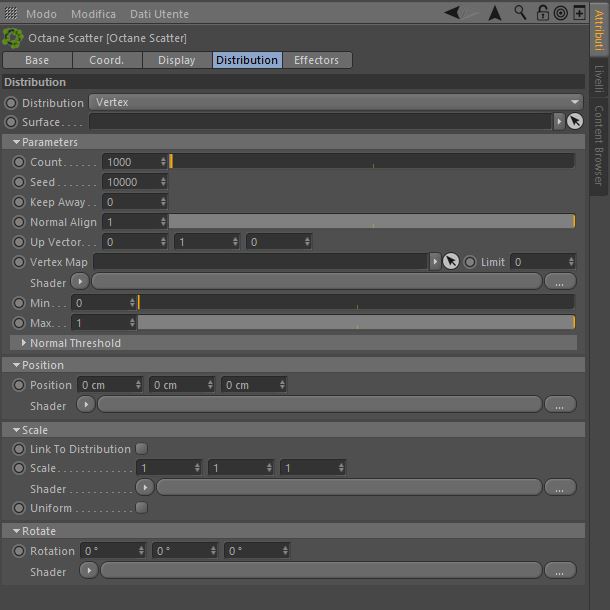Enable the Uniform scale checkbox
This screenshot has height=610, width=610.
(142, 508)
